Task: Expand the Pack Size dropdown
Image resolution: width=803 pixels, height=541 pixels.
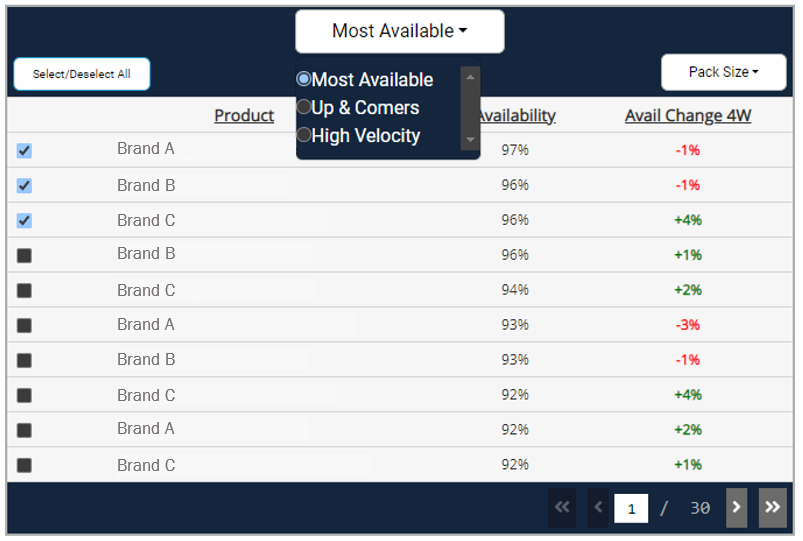Action: tap(723, 72)
